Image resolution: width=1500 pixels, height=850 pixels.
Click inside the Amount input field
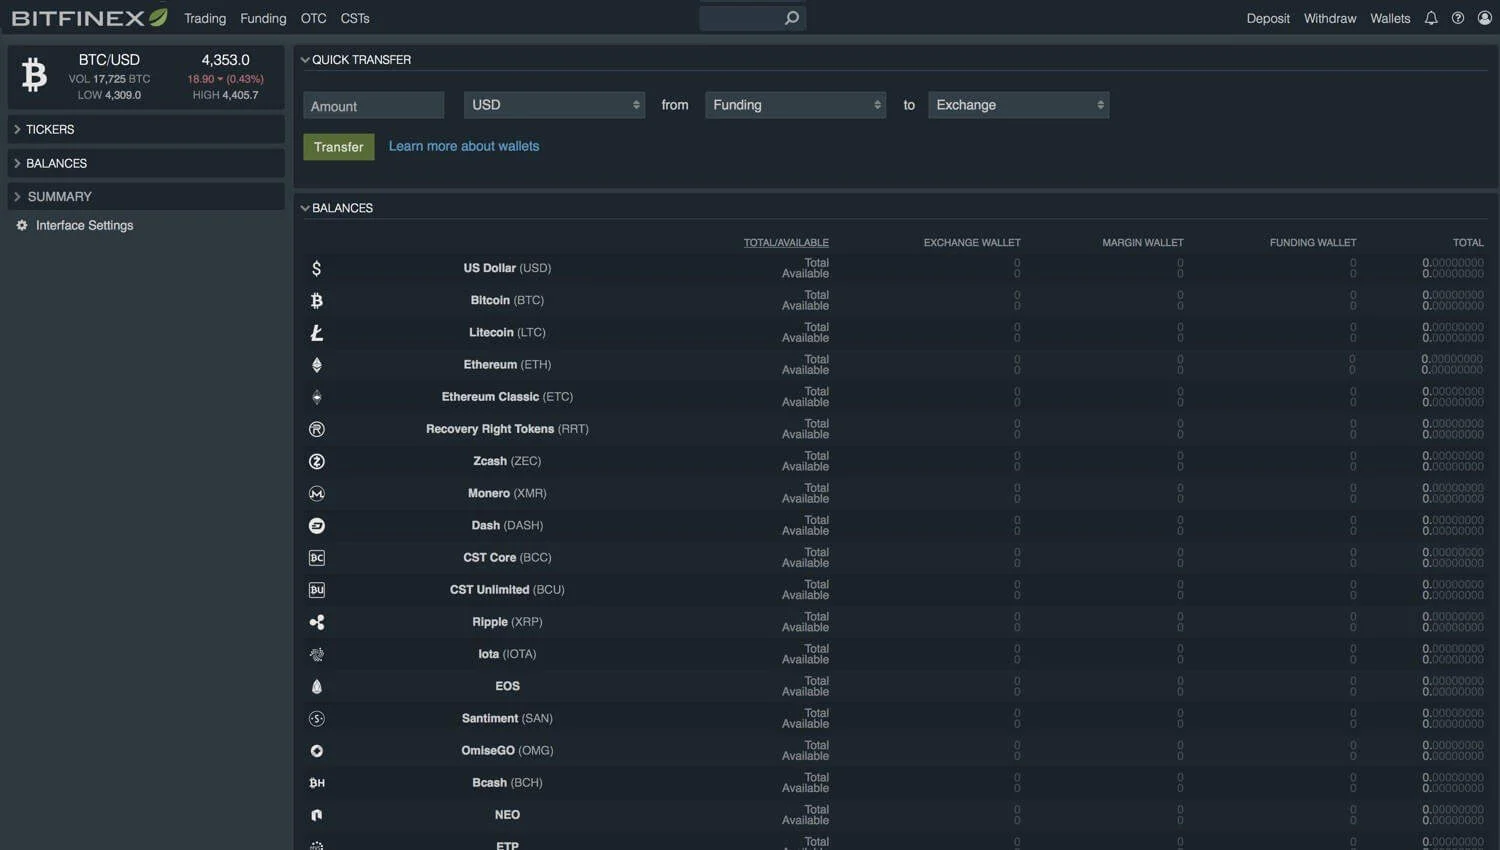coord(373,104)
